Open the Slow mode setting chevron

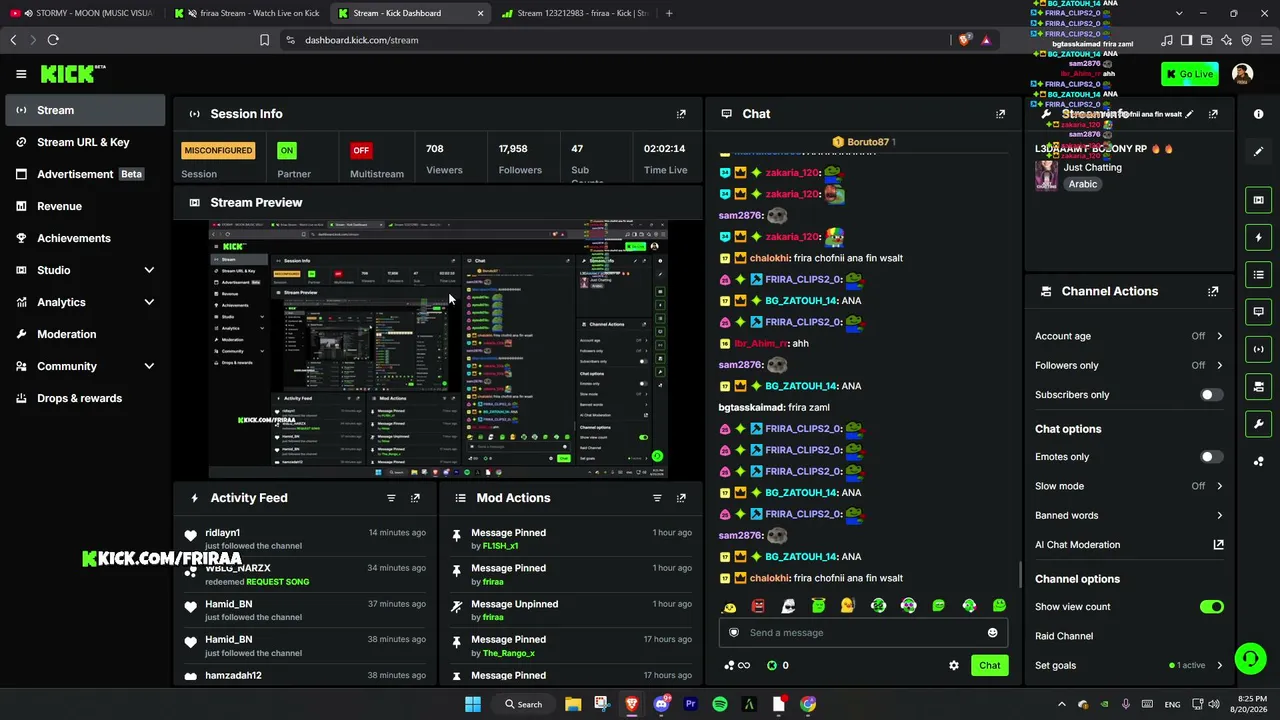1219,486
